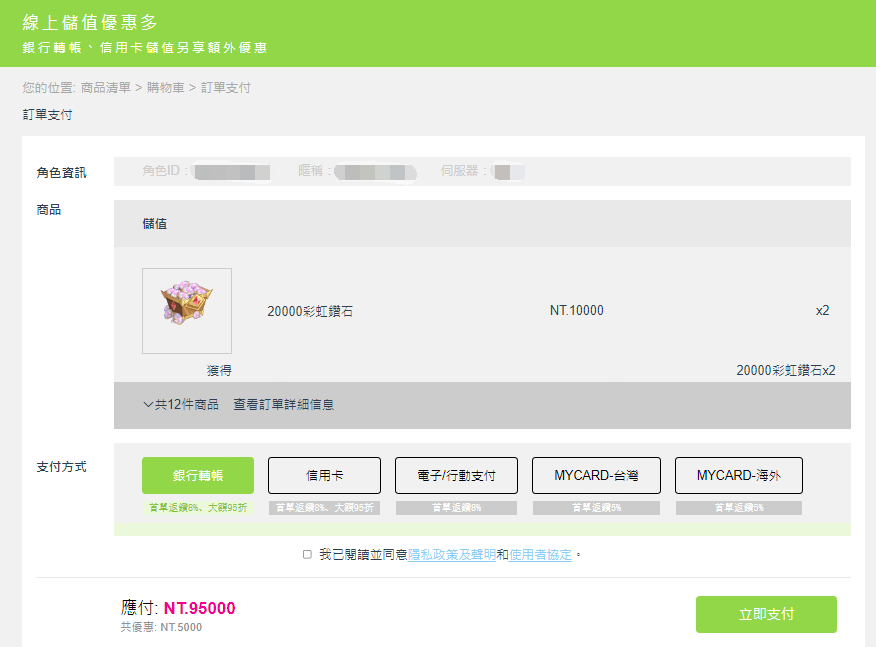Select 電子/行動支付 payment option
876x647 pixels.
[x=456, y=476]
